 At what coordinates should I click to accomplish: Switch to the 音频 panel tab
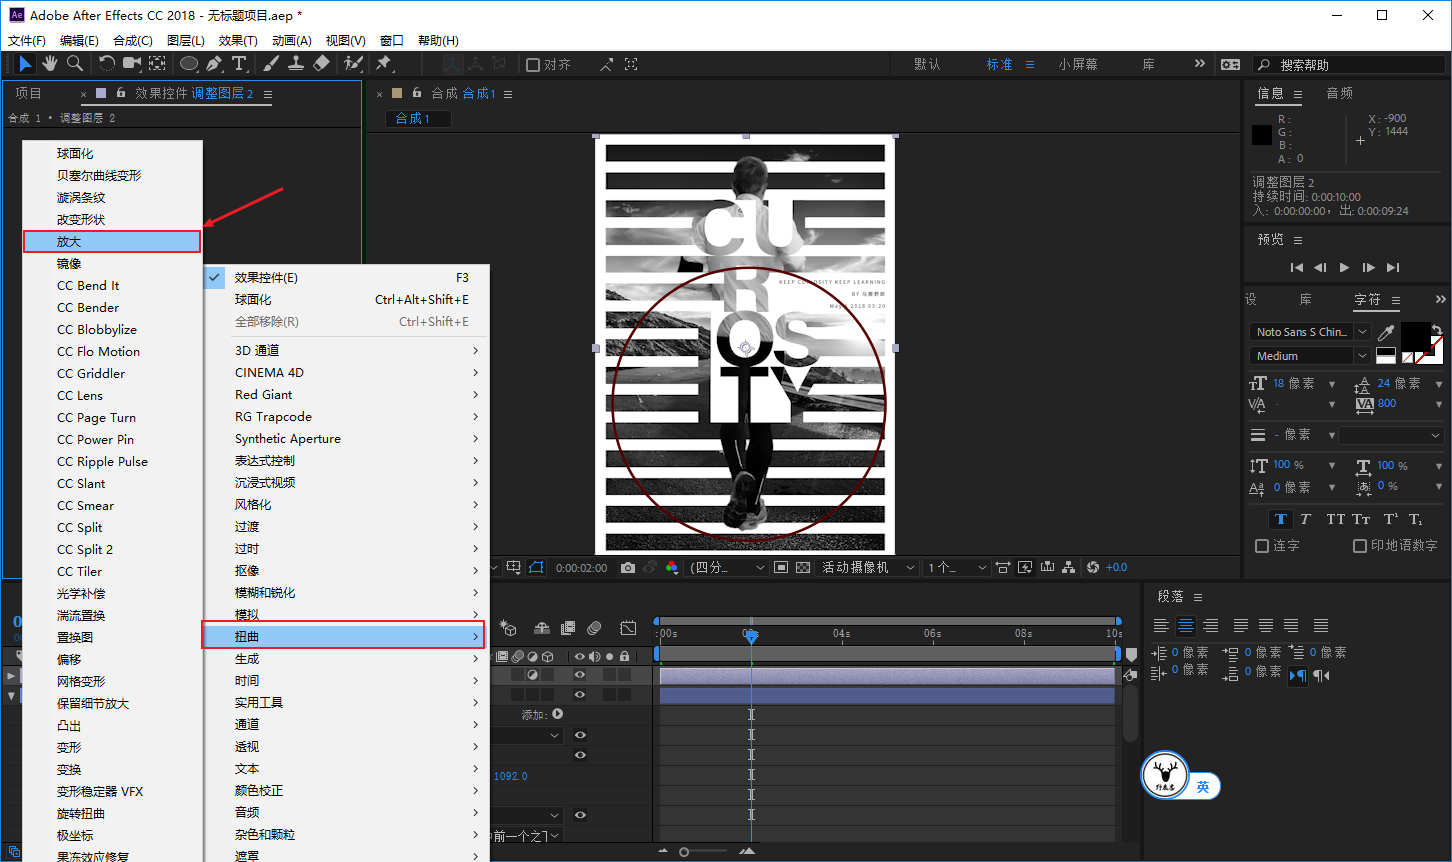coord(1340,93)
